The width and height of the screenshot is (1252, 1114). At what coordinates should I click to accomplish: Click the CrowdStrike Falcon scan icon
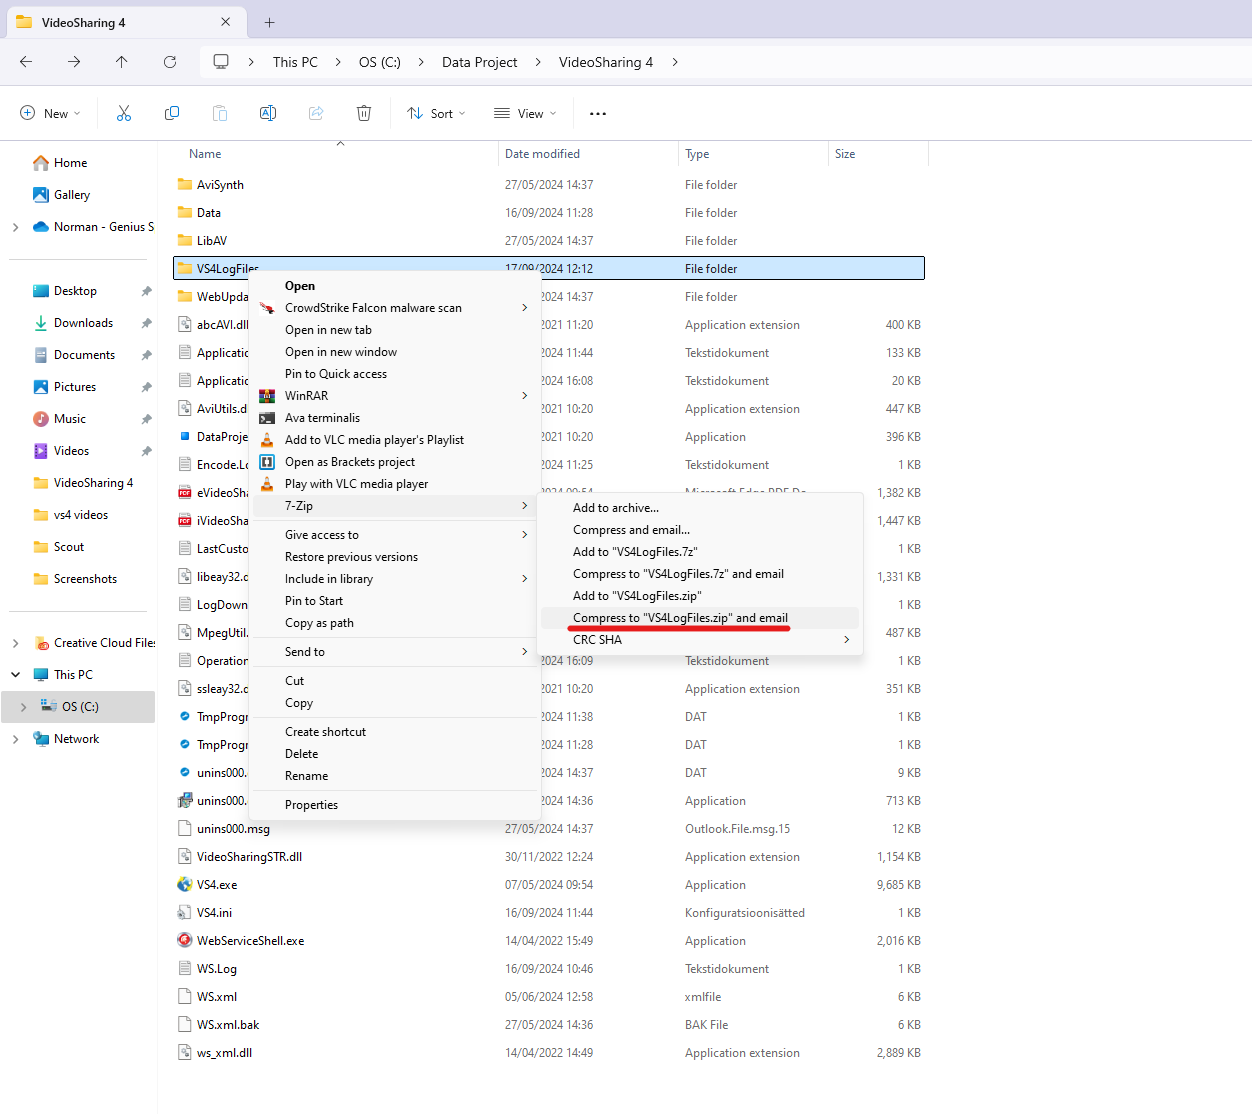click(x=267, y=308)
